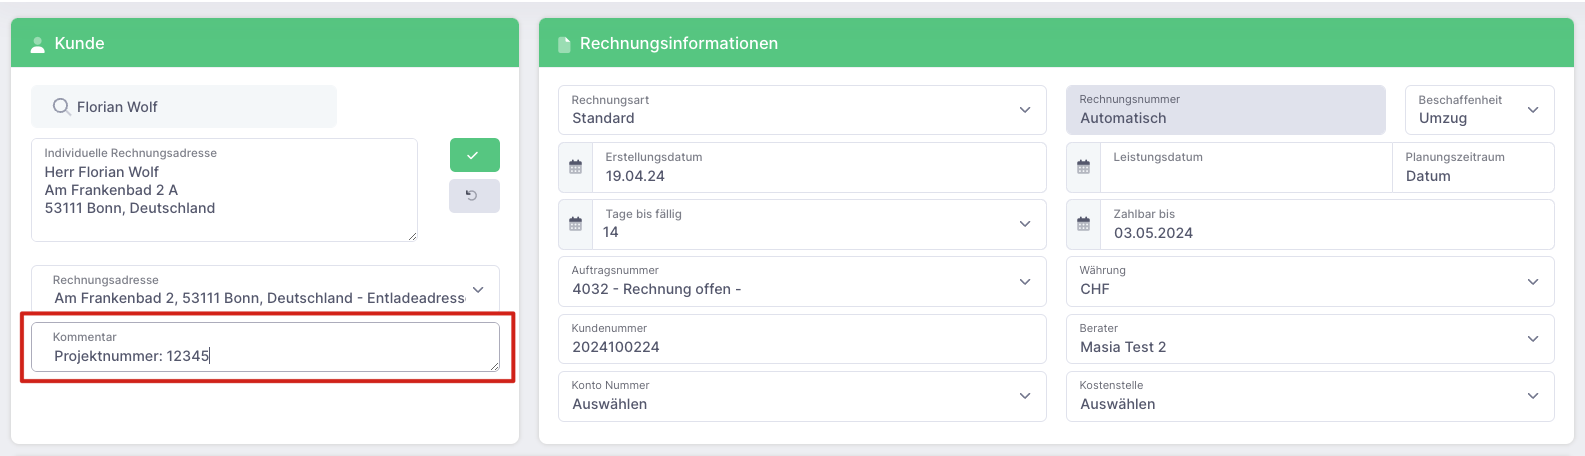Screen dimensions: 1585x456
Task: Click the gray undo reset arrow button
Action: [x=474, y=196]
